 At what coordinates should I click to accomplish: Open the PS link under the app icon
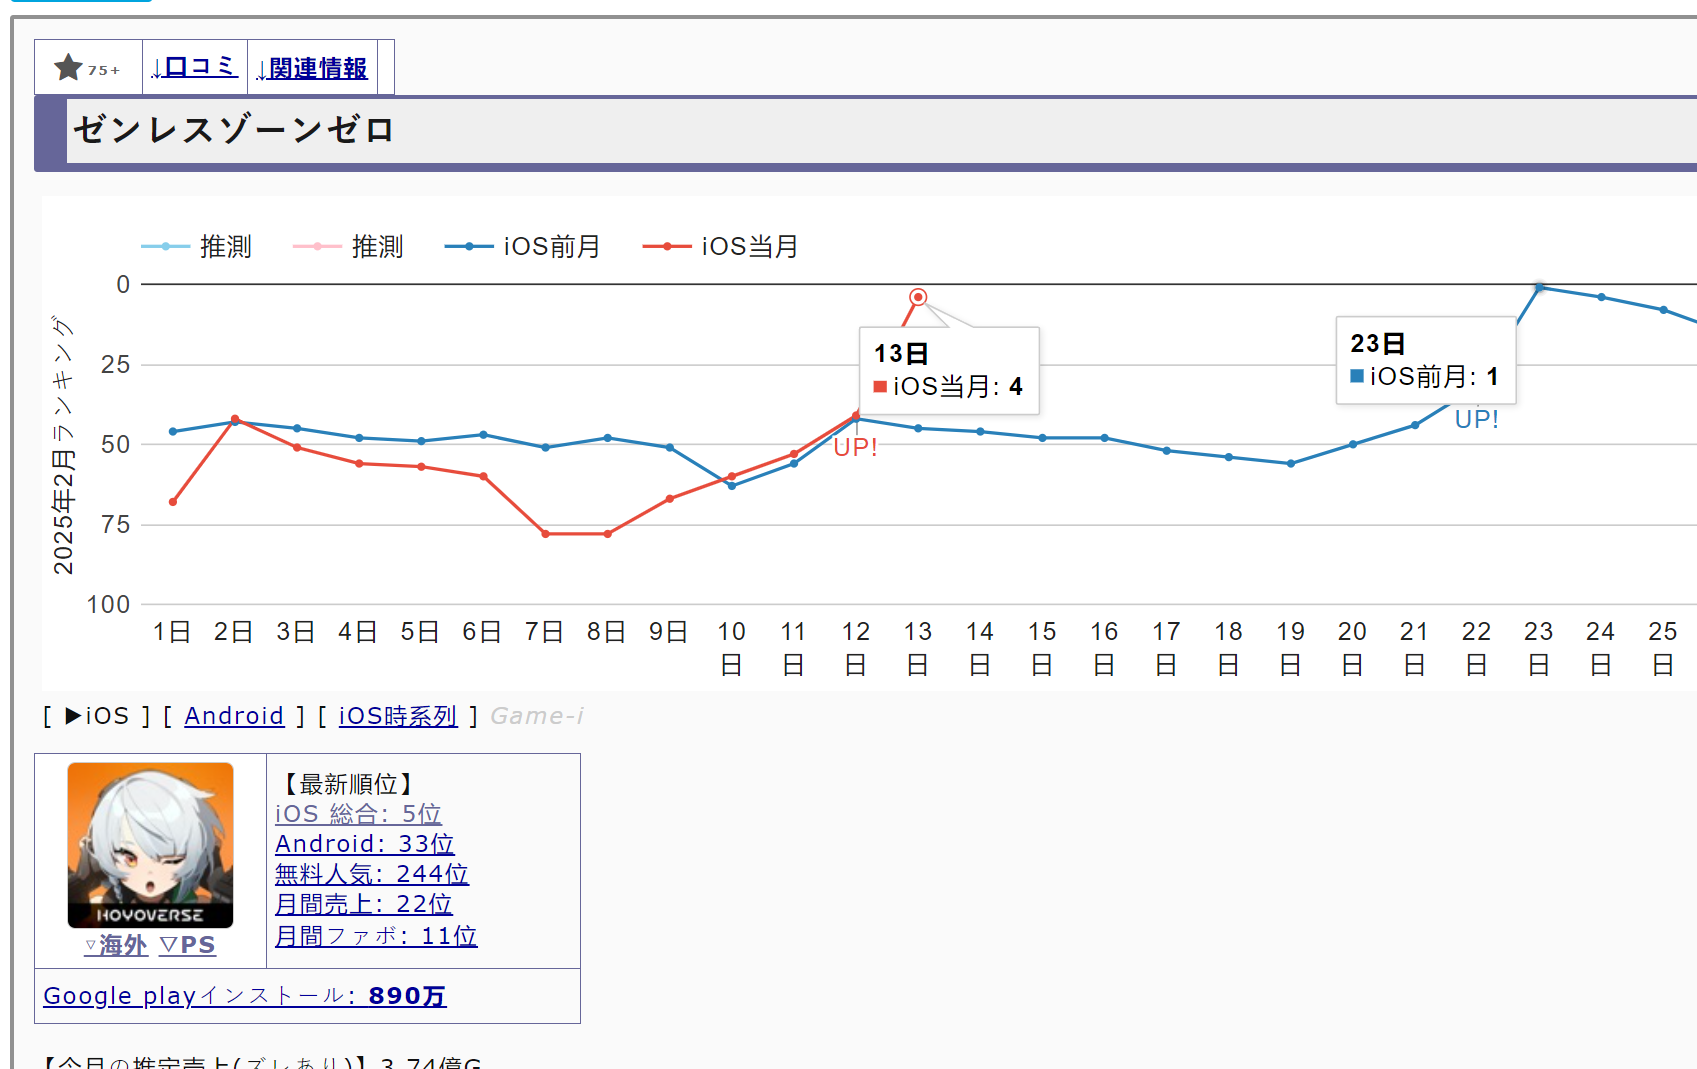pyautogui.click(x=188, y=945)
